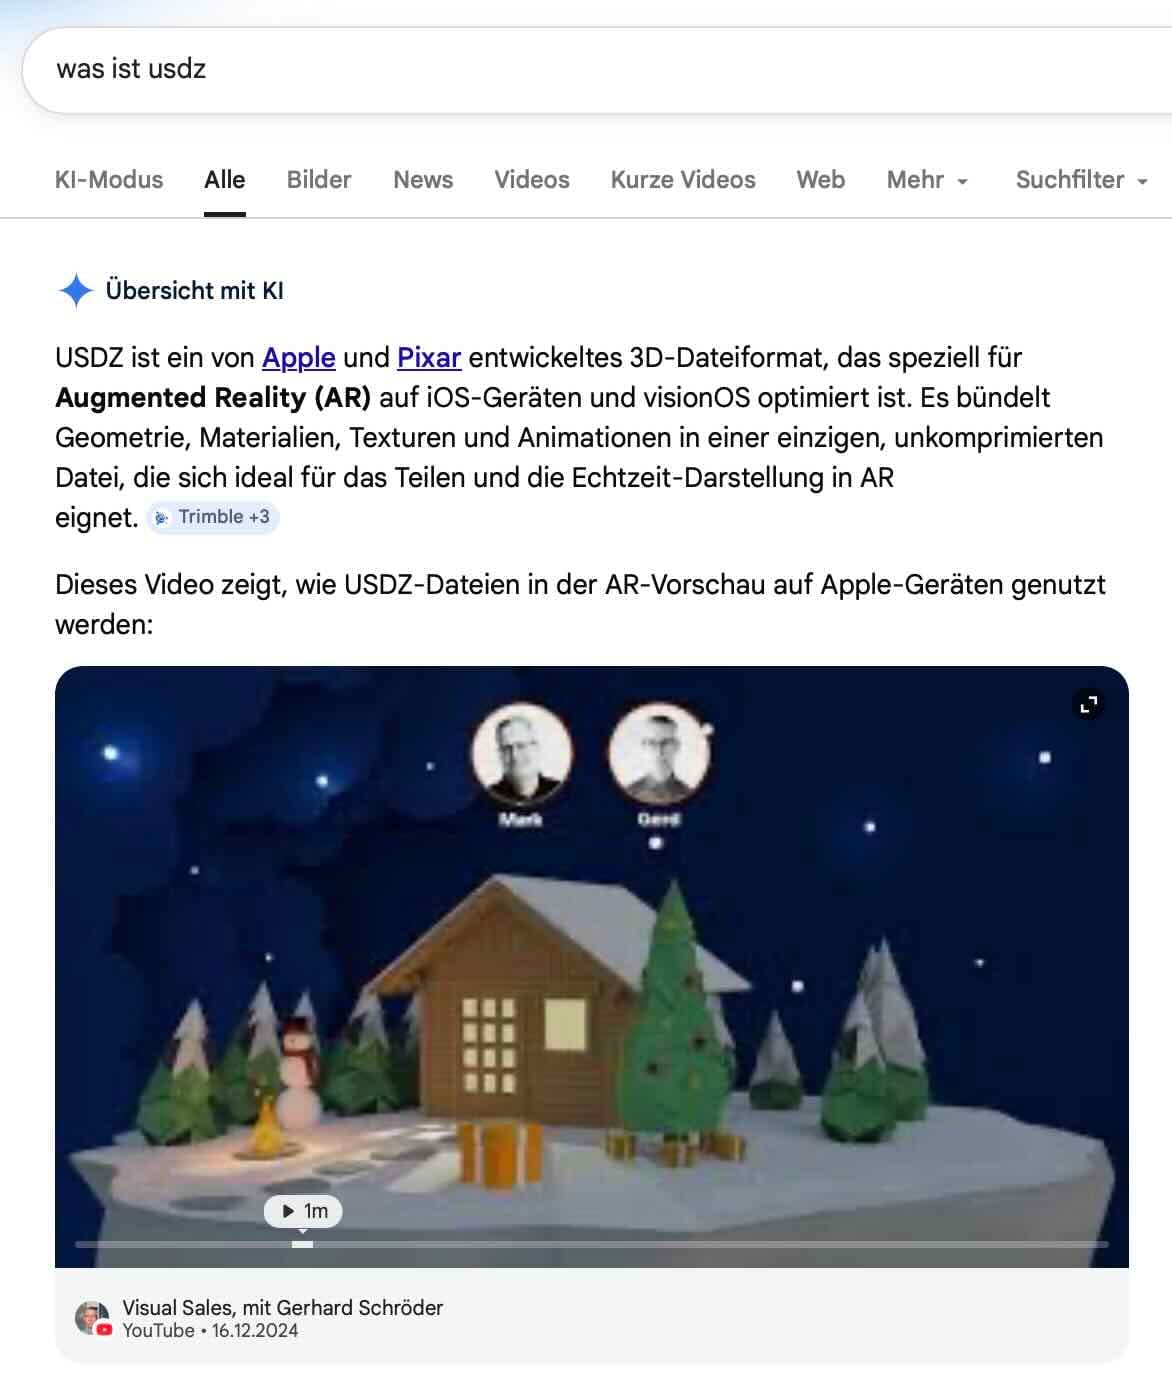
Task: Click the video progress bar marker
Action: [x=303, y=1243]
